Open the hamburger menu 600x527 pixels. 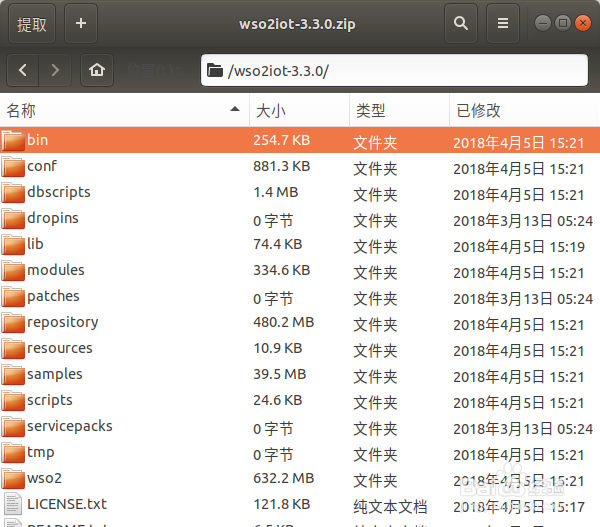tap(503, 24)
